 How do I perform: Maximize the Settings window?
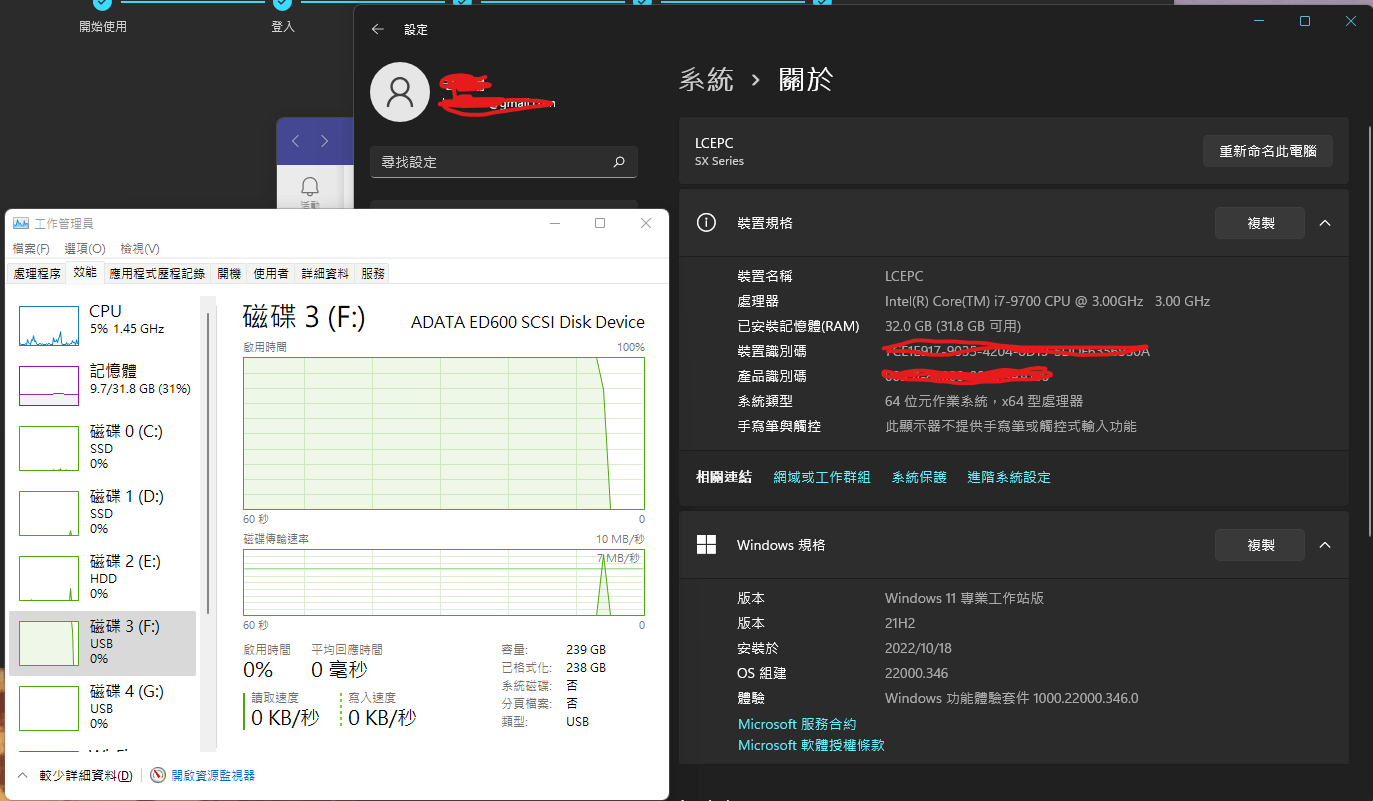(x=1305, y=21)
